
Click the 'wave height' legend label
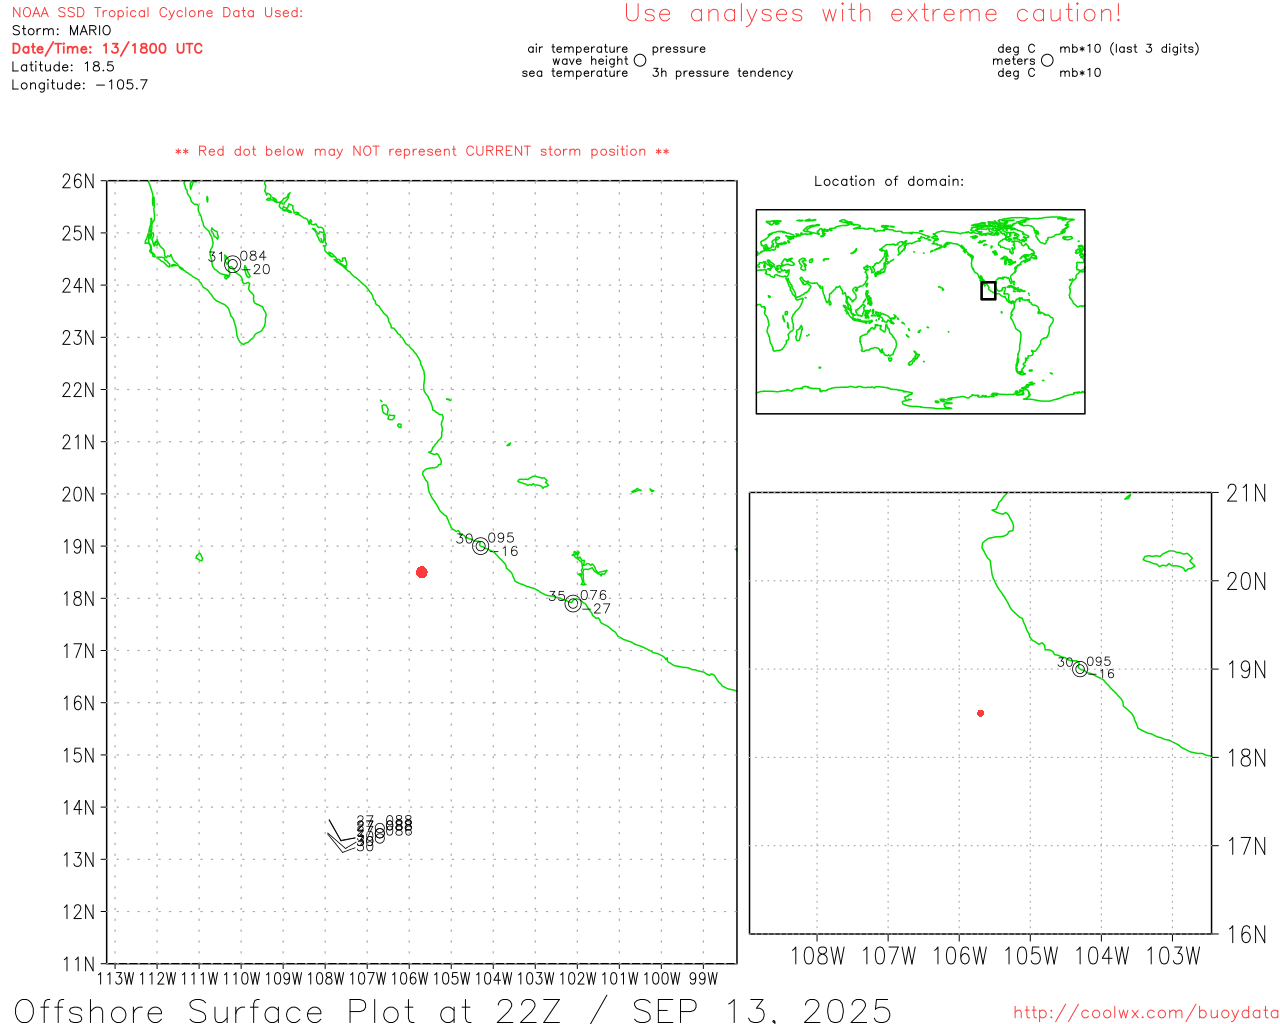pyautogui.click(x=590, y=61)
